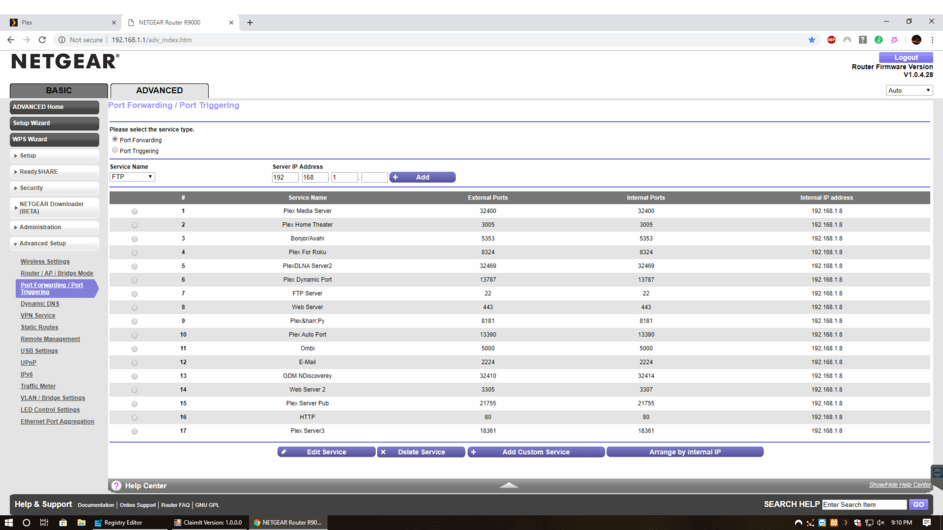Switch to the Plex browser tab
Viewport: 943px width, 530px height.
[60, 22]
